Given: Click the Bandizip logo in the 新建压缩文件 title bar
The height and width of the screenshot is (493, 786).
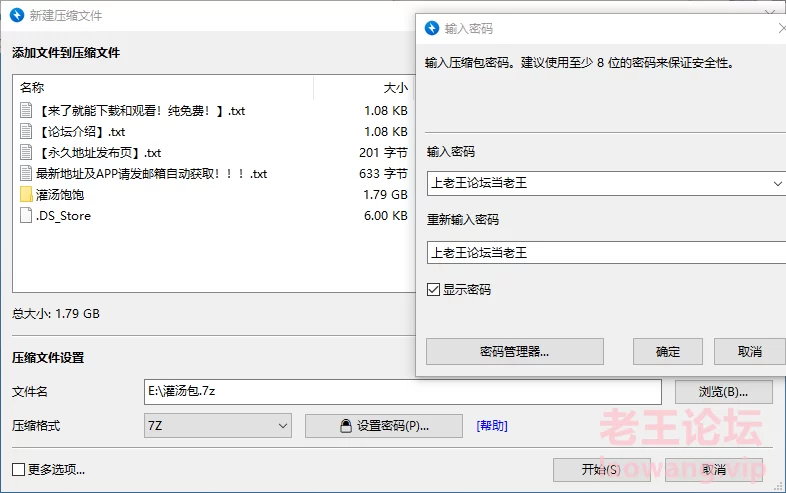Looking at the screenshot, I should point(17,15).
